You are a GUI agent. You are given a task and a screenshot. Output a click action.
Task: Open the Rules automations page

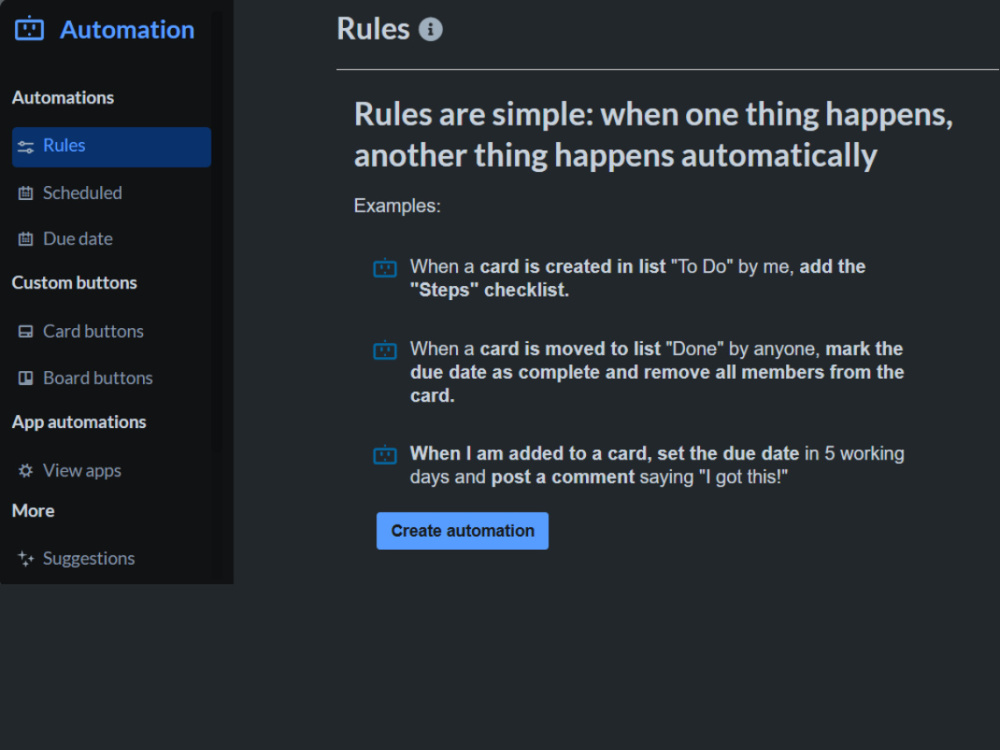pyautogui.click(x=112, y=147)
